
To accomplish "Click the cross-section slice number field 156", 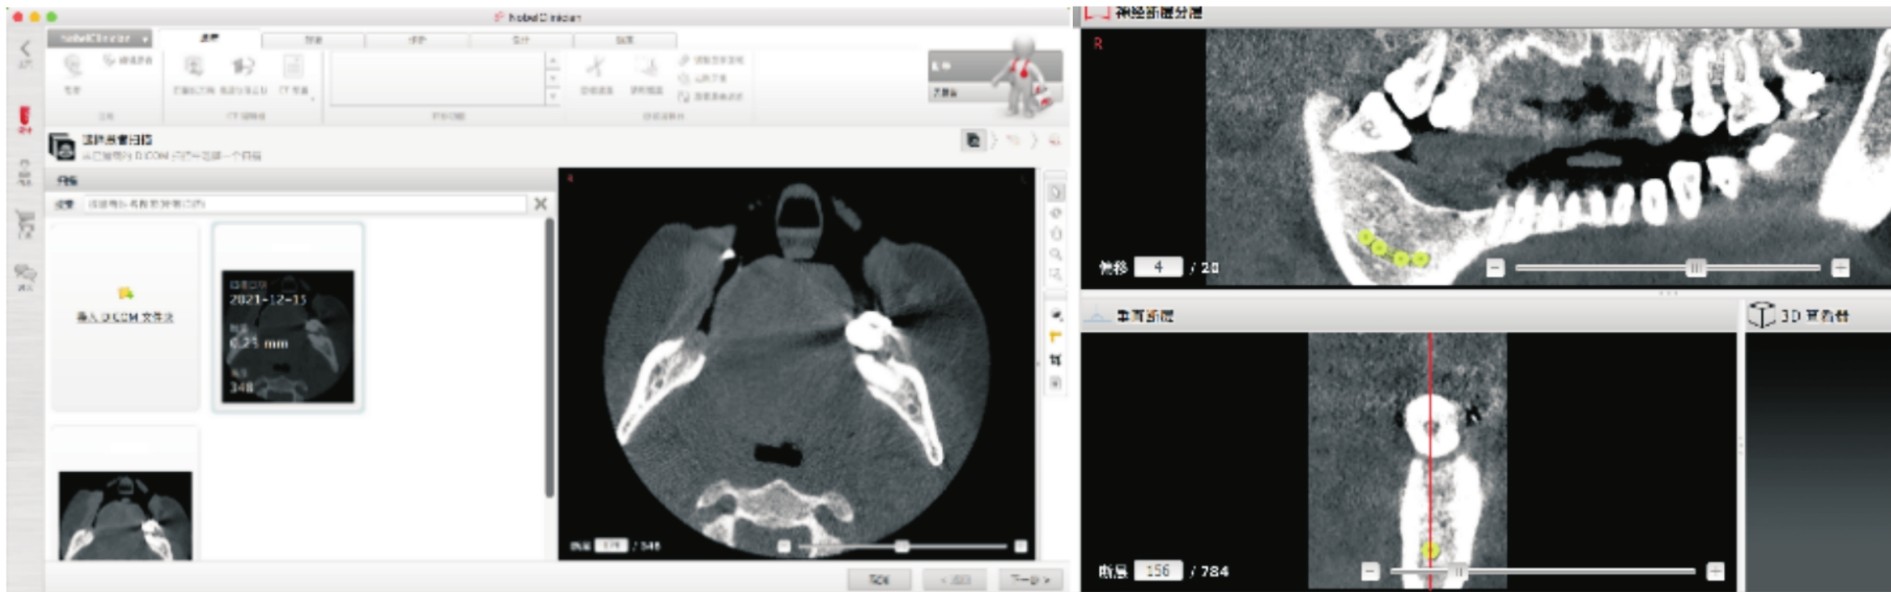I will [1157, 571].
